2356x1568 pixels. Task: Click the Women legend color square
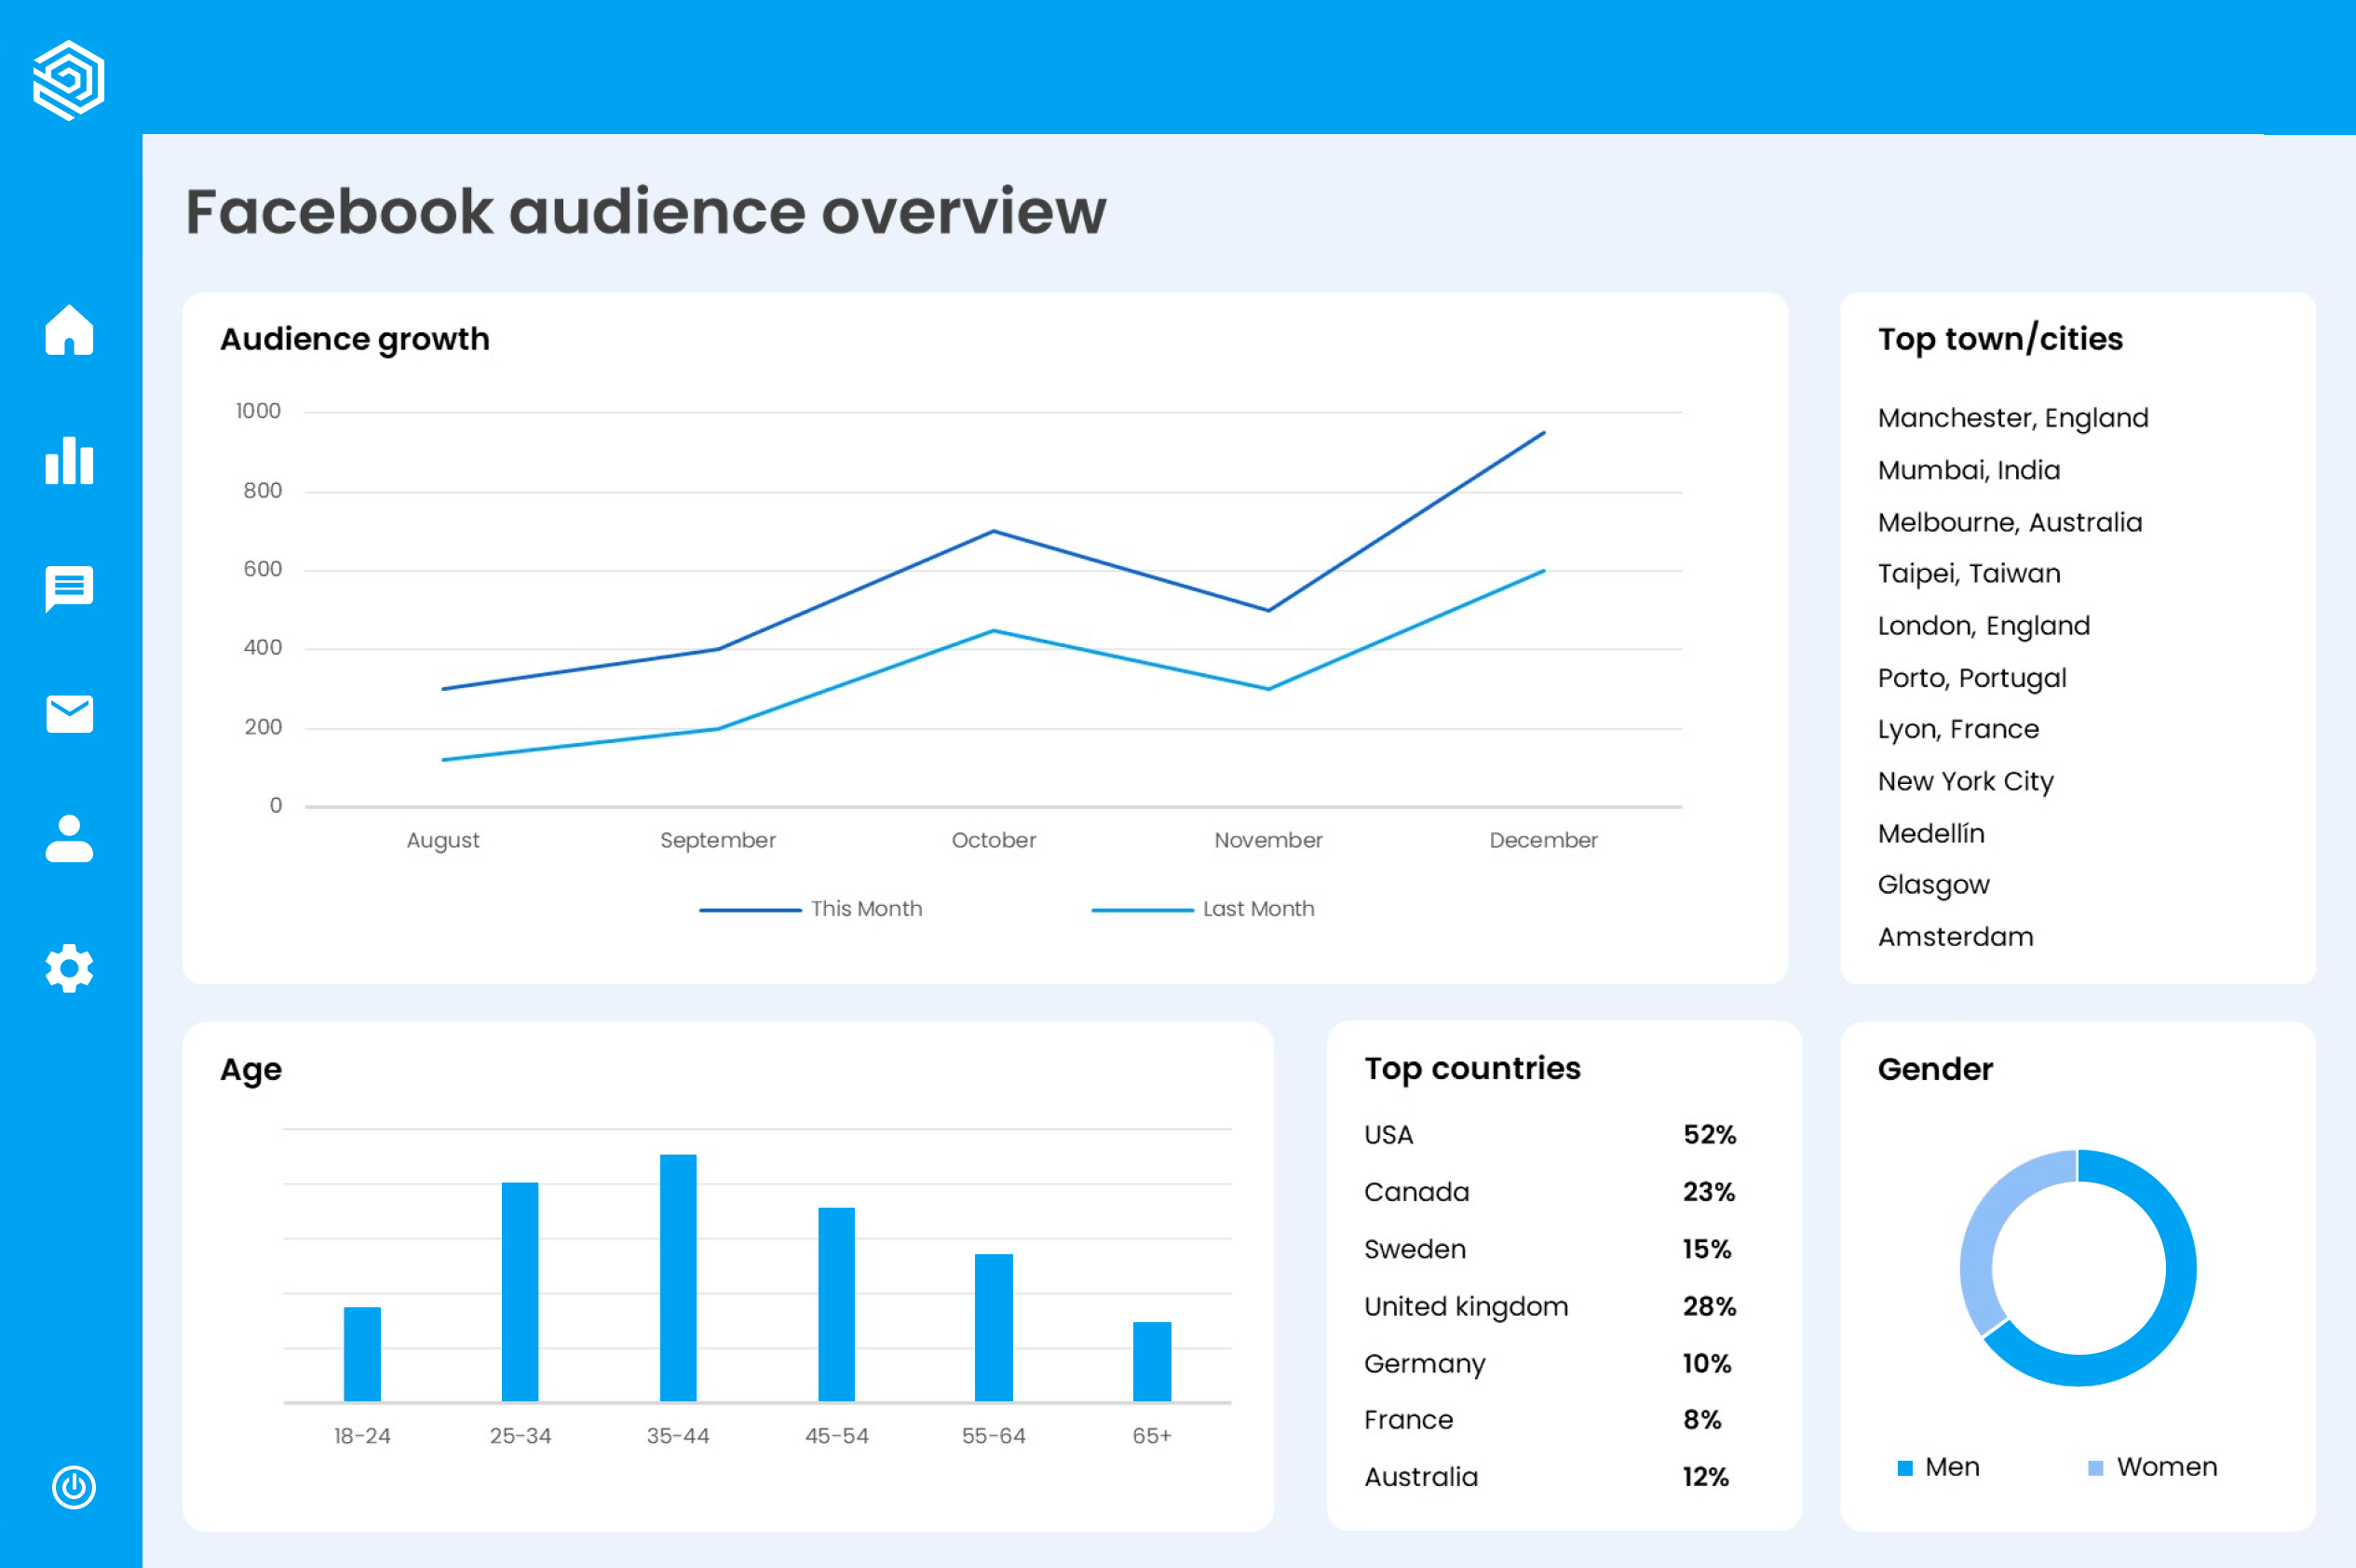(2096, 1468)
